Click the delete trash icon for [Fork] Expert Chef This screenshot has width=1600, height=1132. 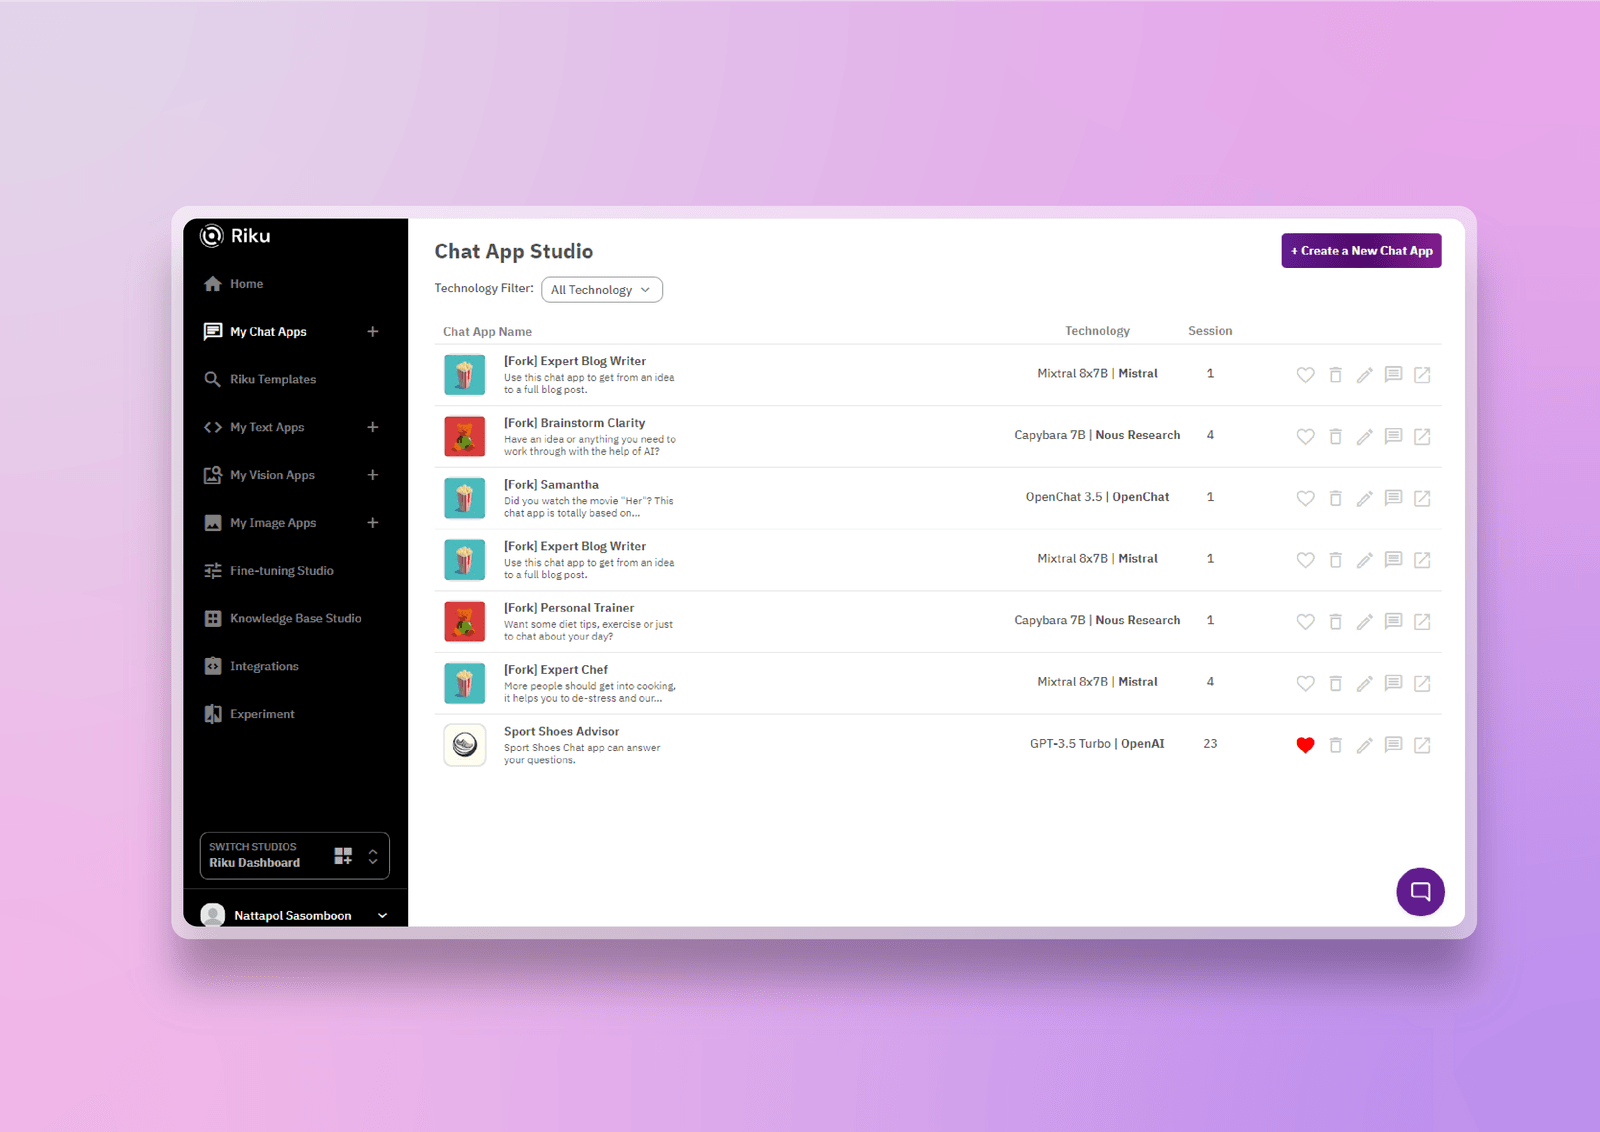1336,683
